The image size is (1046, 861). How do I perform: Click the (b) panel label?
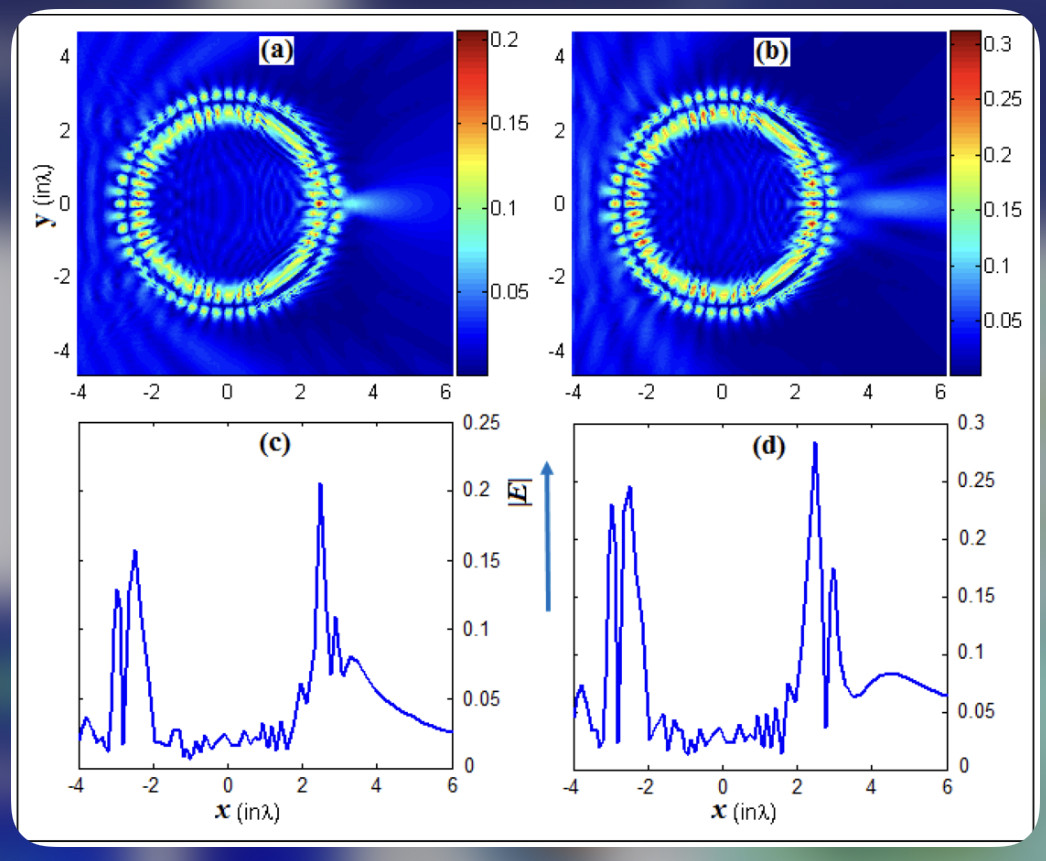(771, 49)
